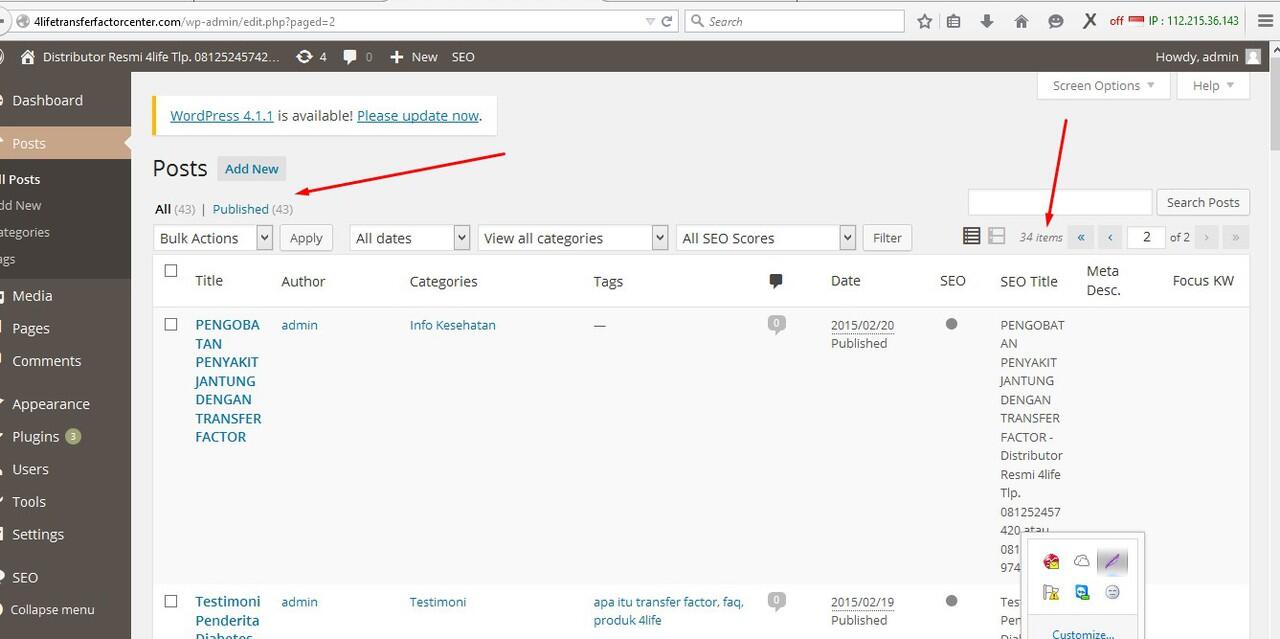Viewport: 1280px width, 639px height.
Task: Click the purple pen icon in overflow panel
Action: pos(1112,562)
